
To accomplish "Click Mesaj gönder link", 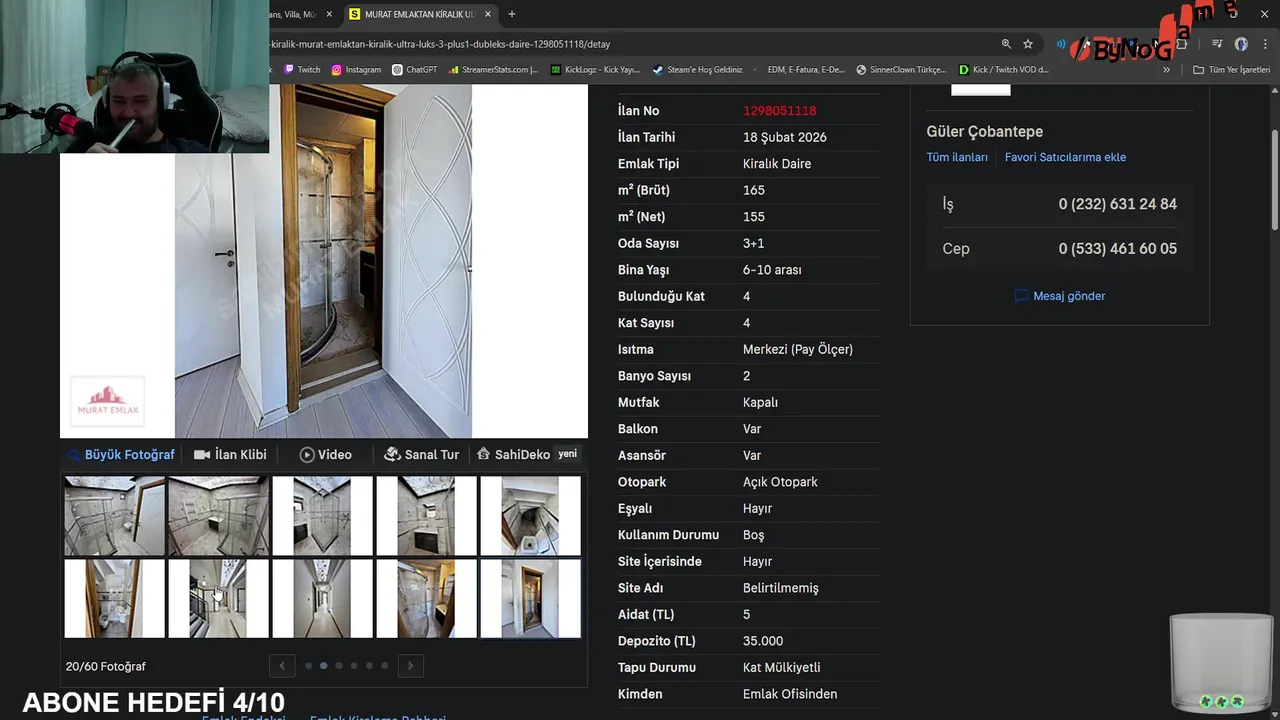I will pos(1060,296).
